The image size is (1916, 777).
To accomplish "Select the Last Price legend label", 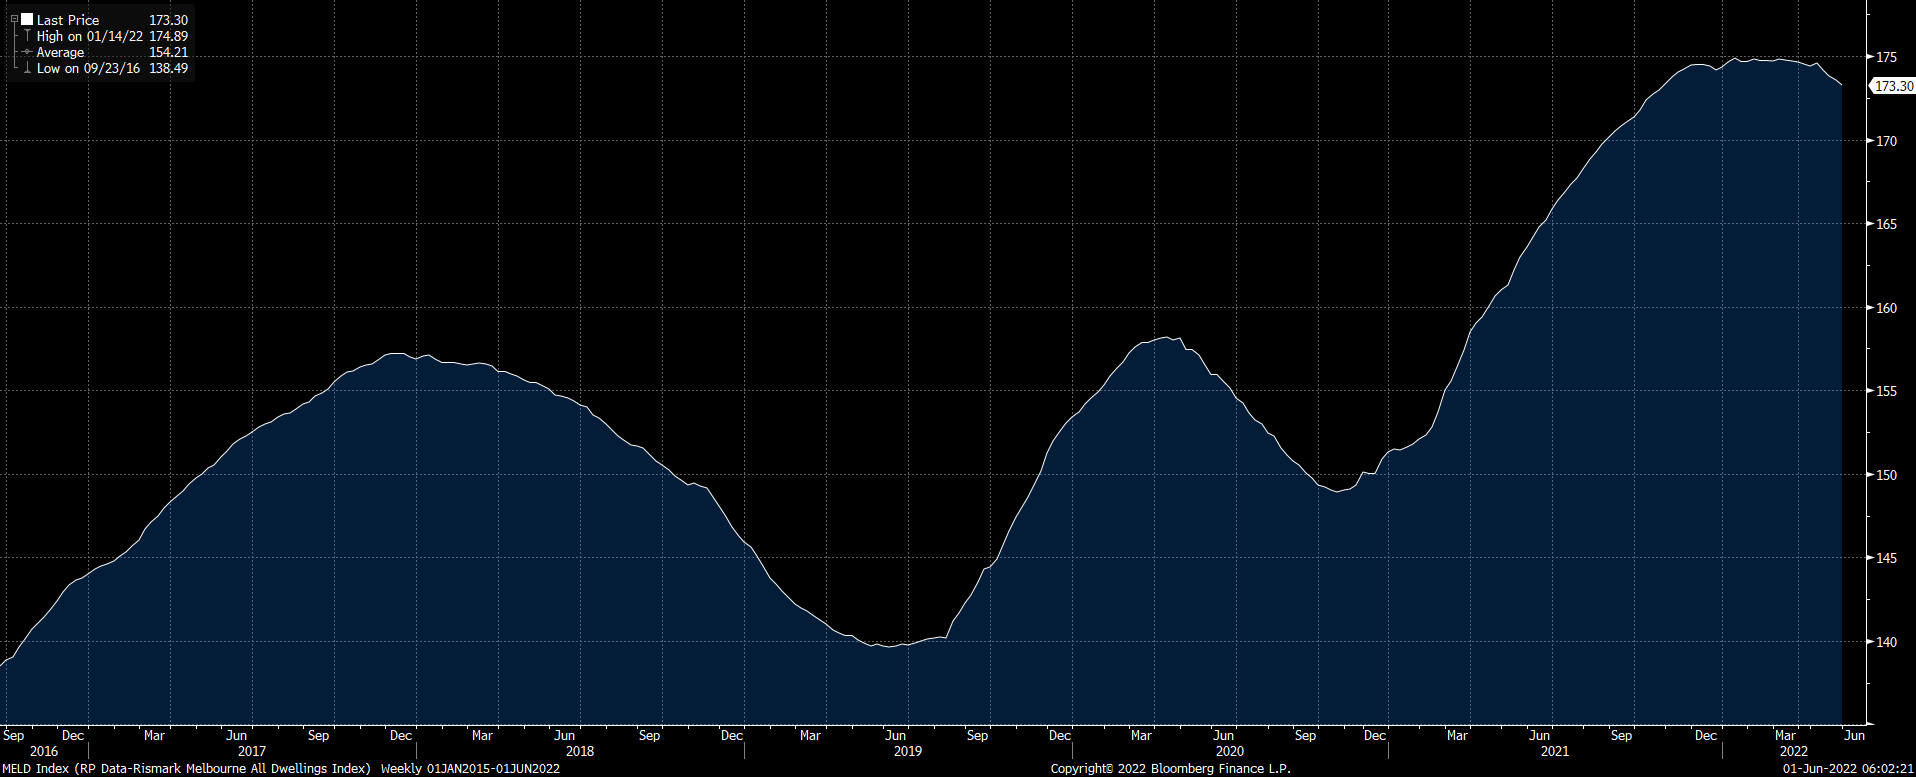I will pyautogui.click(x=68, y=20).
